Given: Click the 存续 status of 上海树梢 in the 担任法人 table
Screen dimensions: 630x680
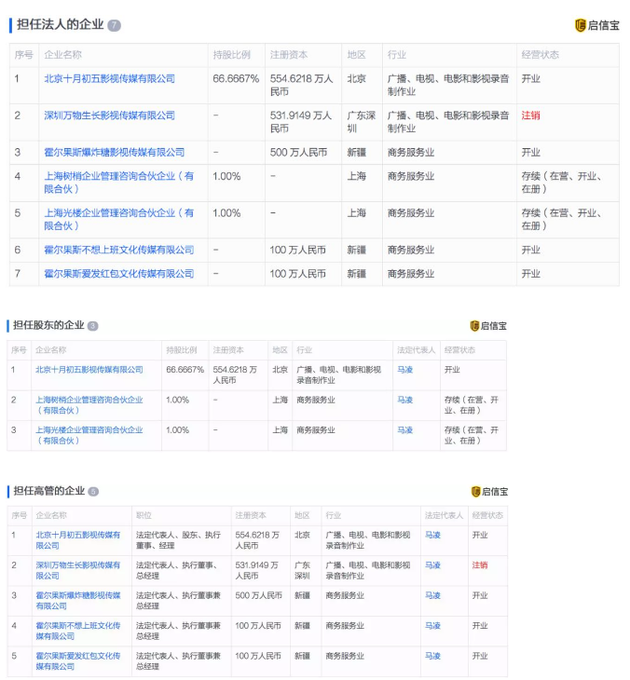Looking at the screenshot, I should click(561, 183).
